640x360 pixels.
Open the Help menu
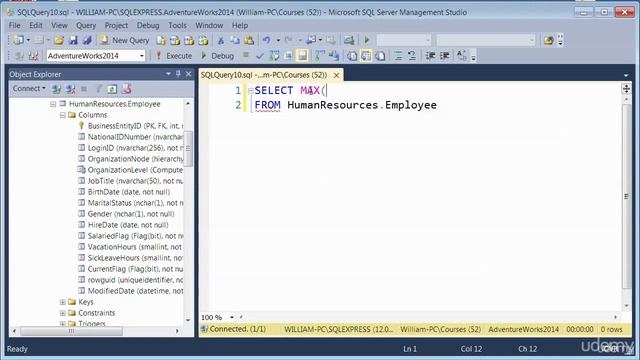click(x=240, y=25)
